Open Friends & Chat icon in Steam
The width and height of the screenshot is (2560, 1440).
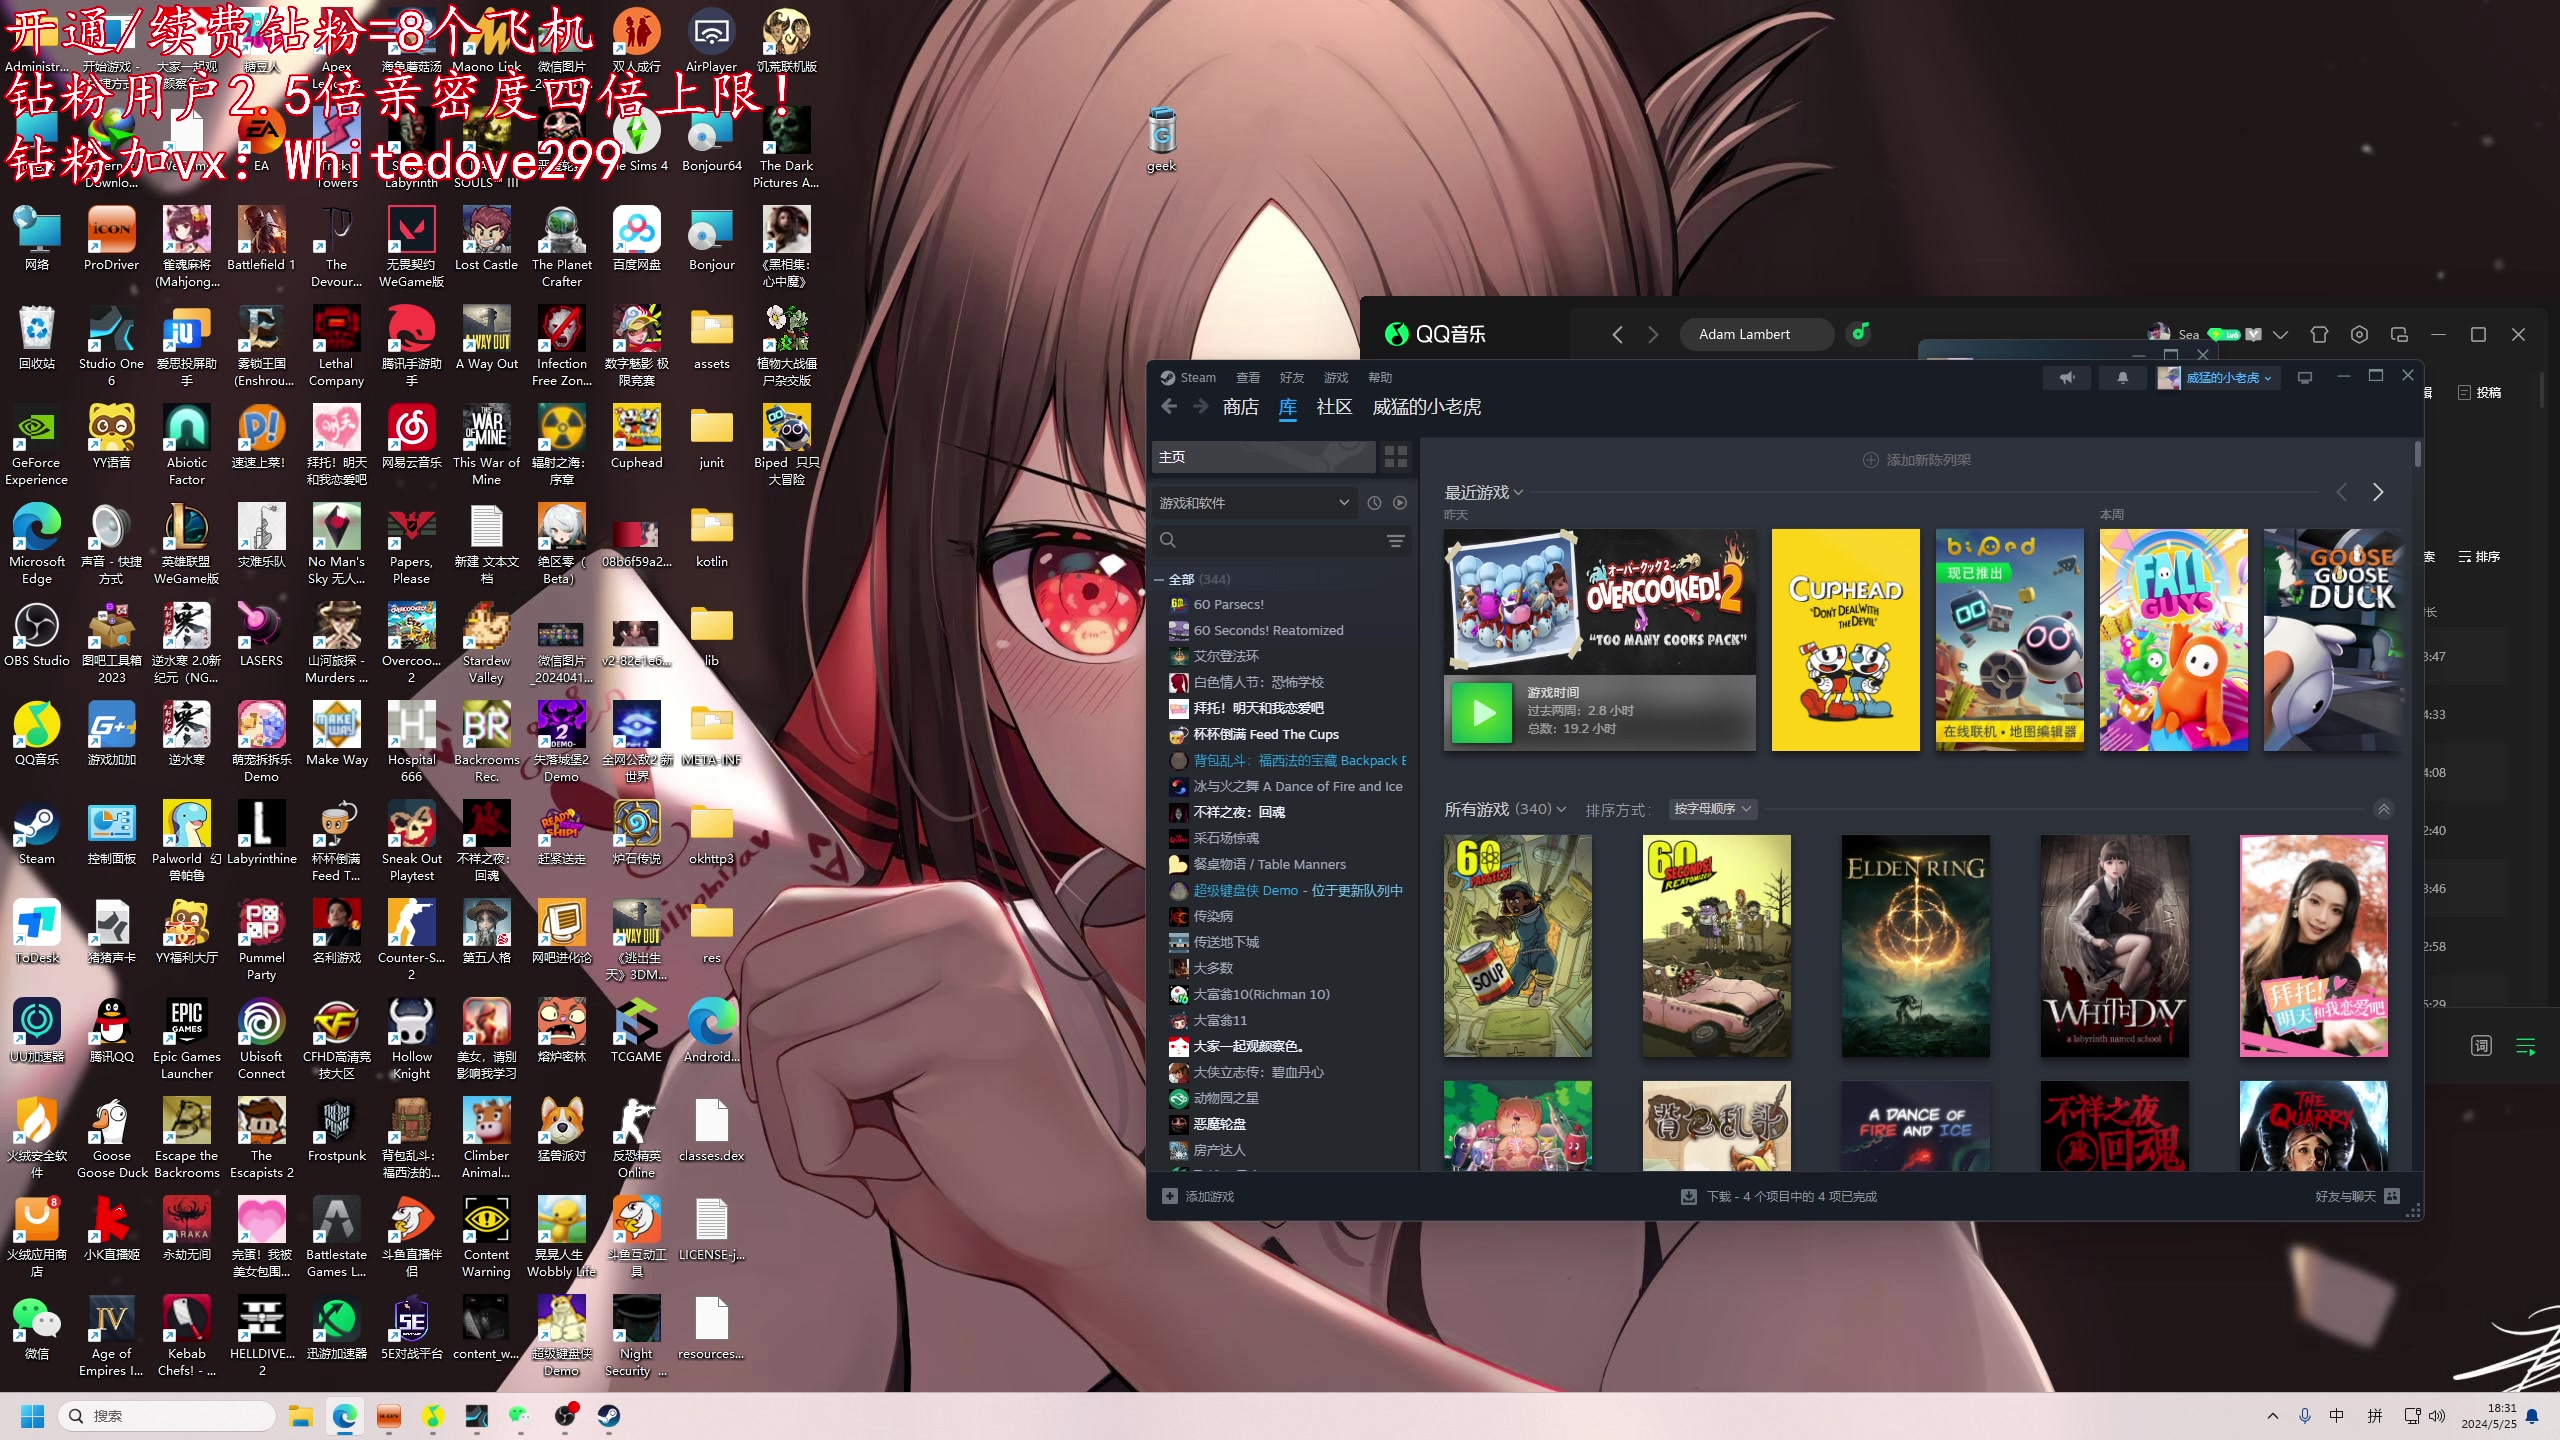pos(2392,1196)
